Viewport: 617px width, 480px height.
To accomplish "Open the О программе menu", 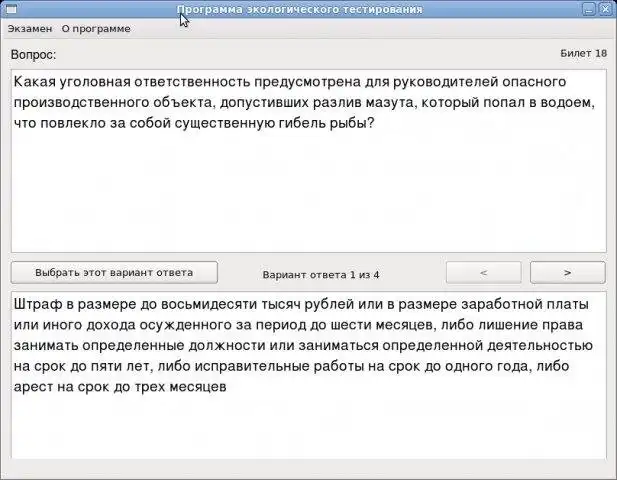I will [96, 29].
